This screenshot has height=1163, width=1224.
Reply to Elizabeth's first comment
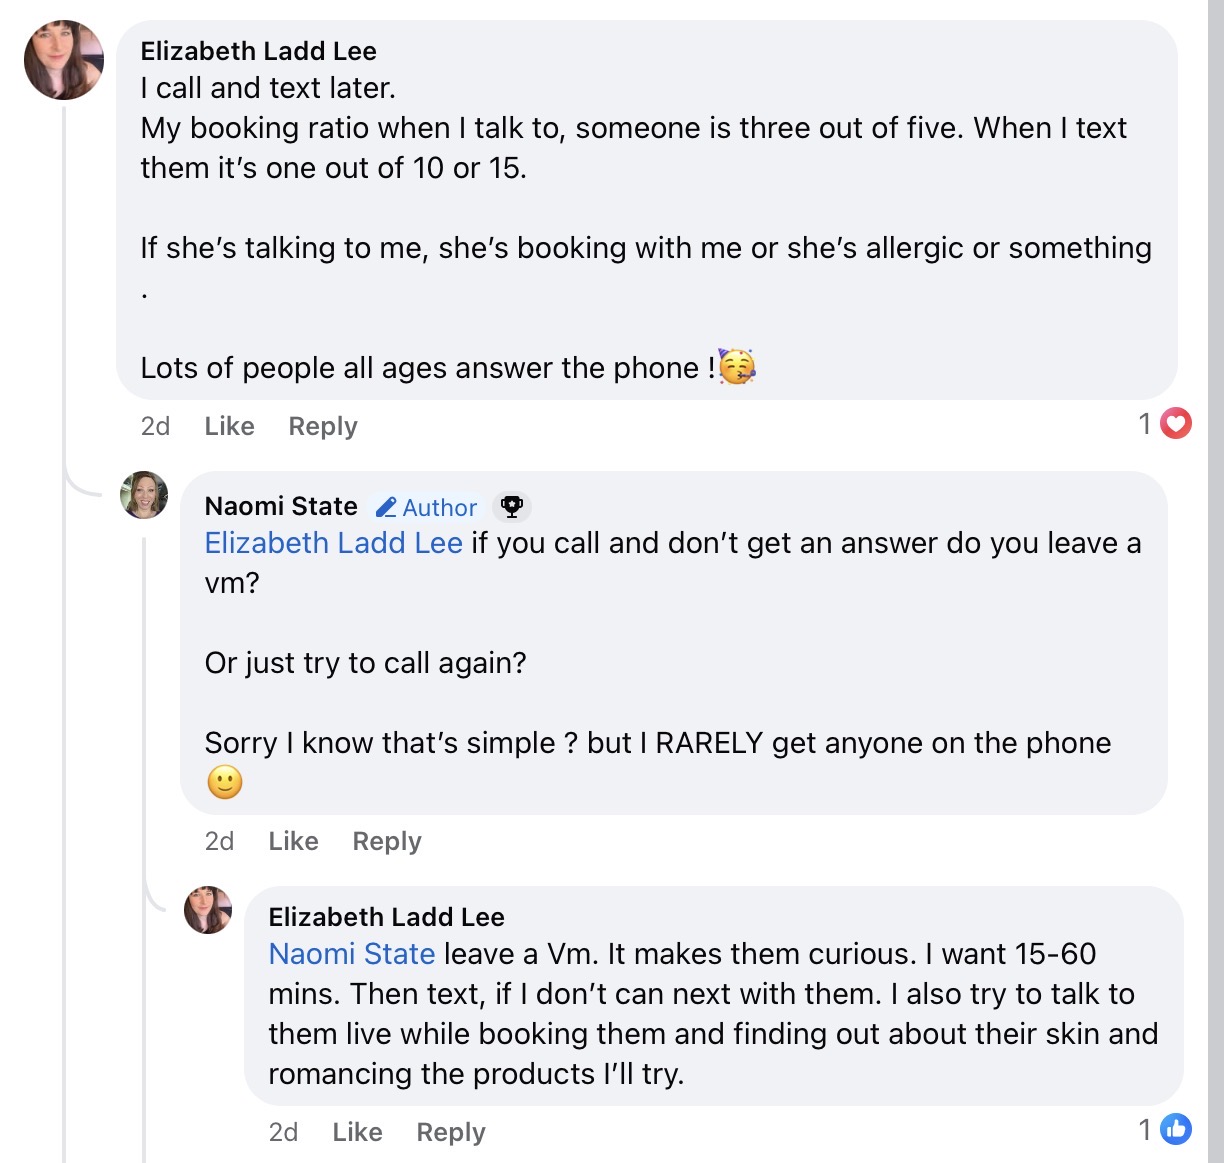(322, 426)
